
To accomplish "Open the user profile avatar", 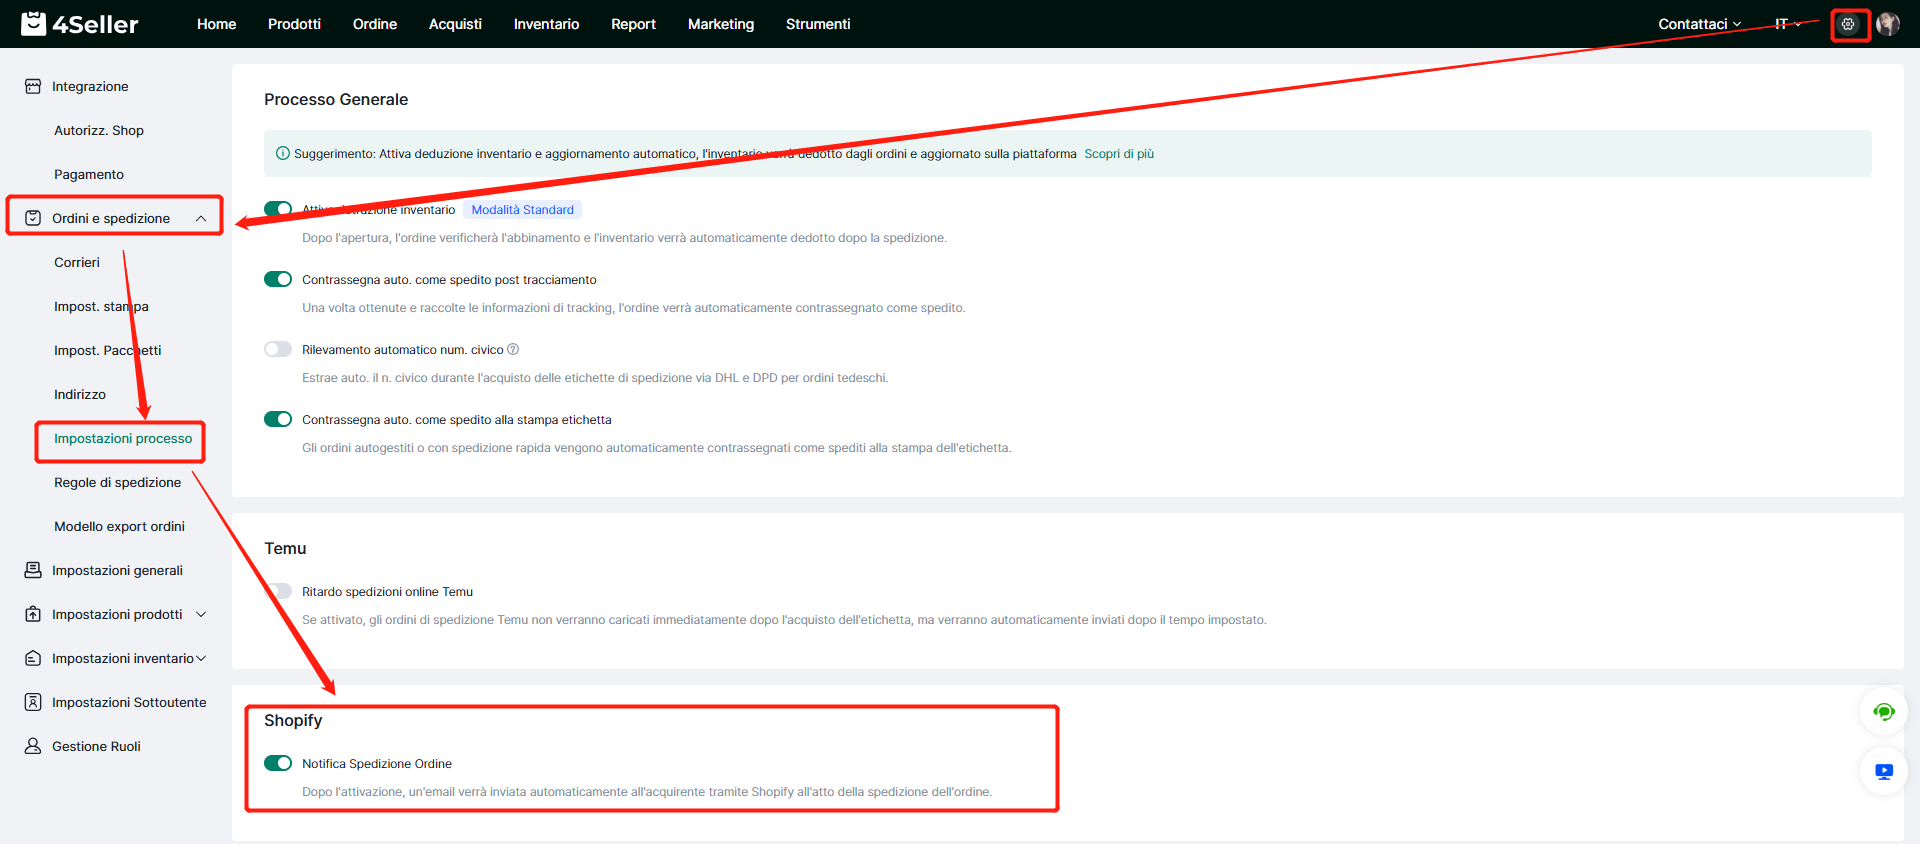I will click(1888, 24).
